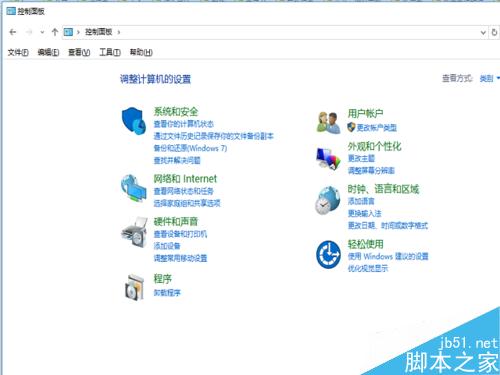Click 卸载程序 link

pyautogui.click(x=167, y=293)
